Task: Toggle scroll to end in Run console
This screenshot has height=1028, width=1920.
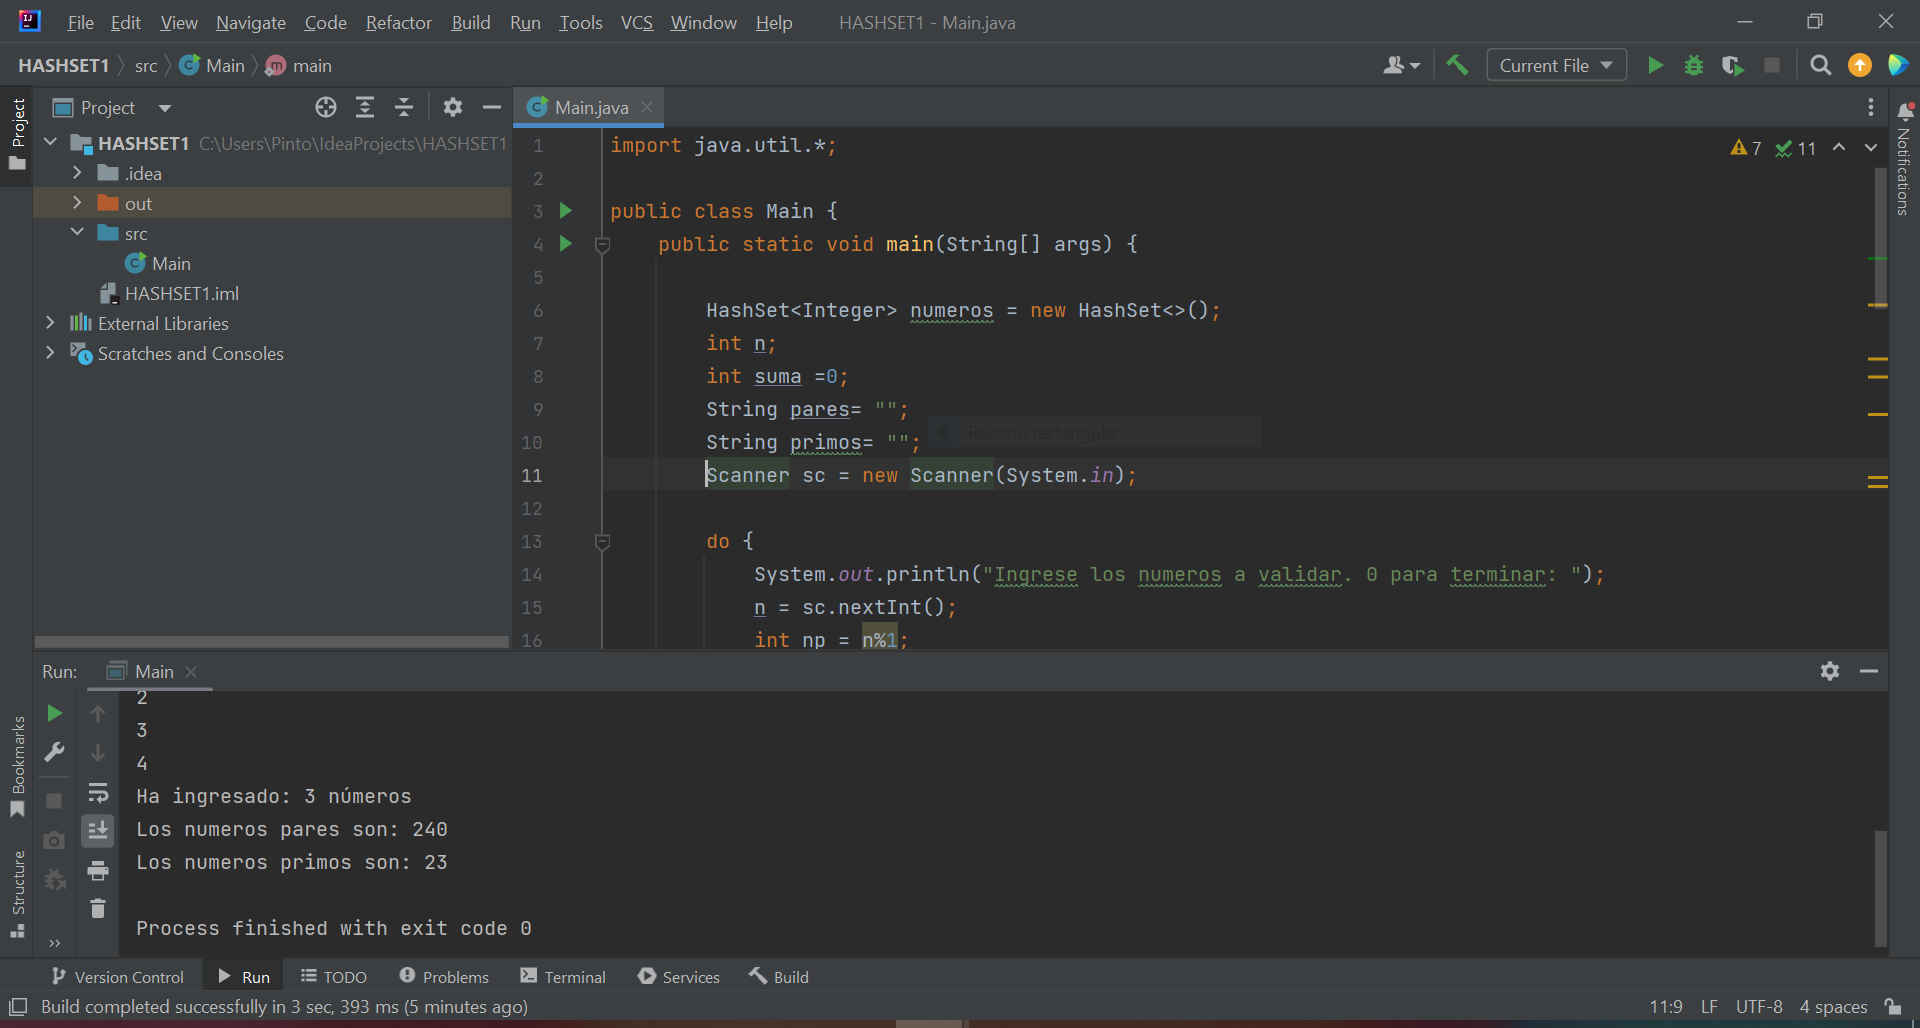Action: (98, 831)
